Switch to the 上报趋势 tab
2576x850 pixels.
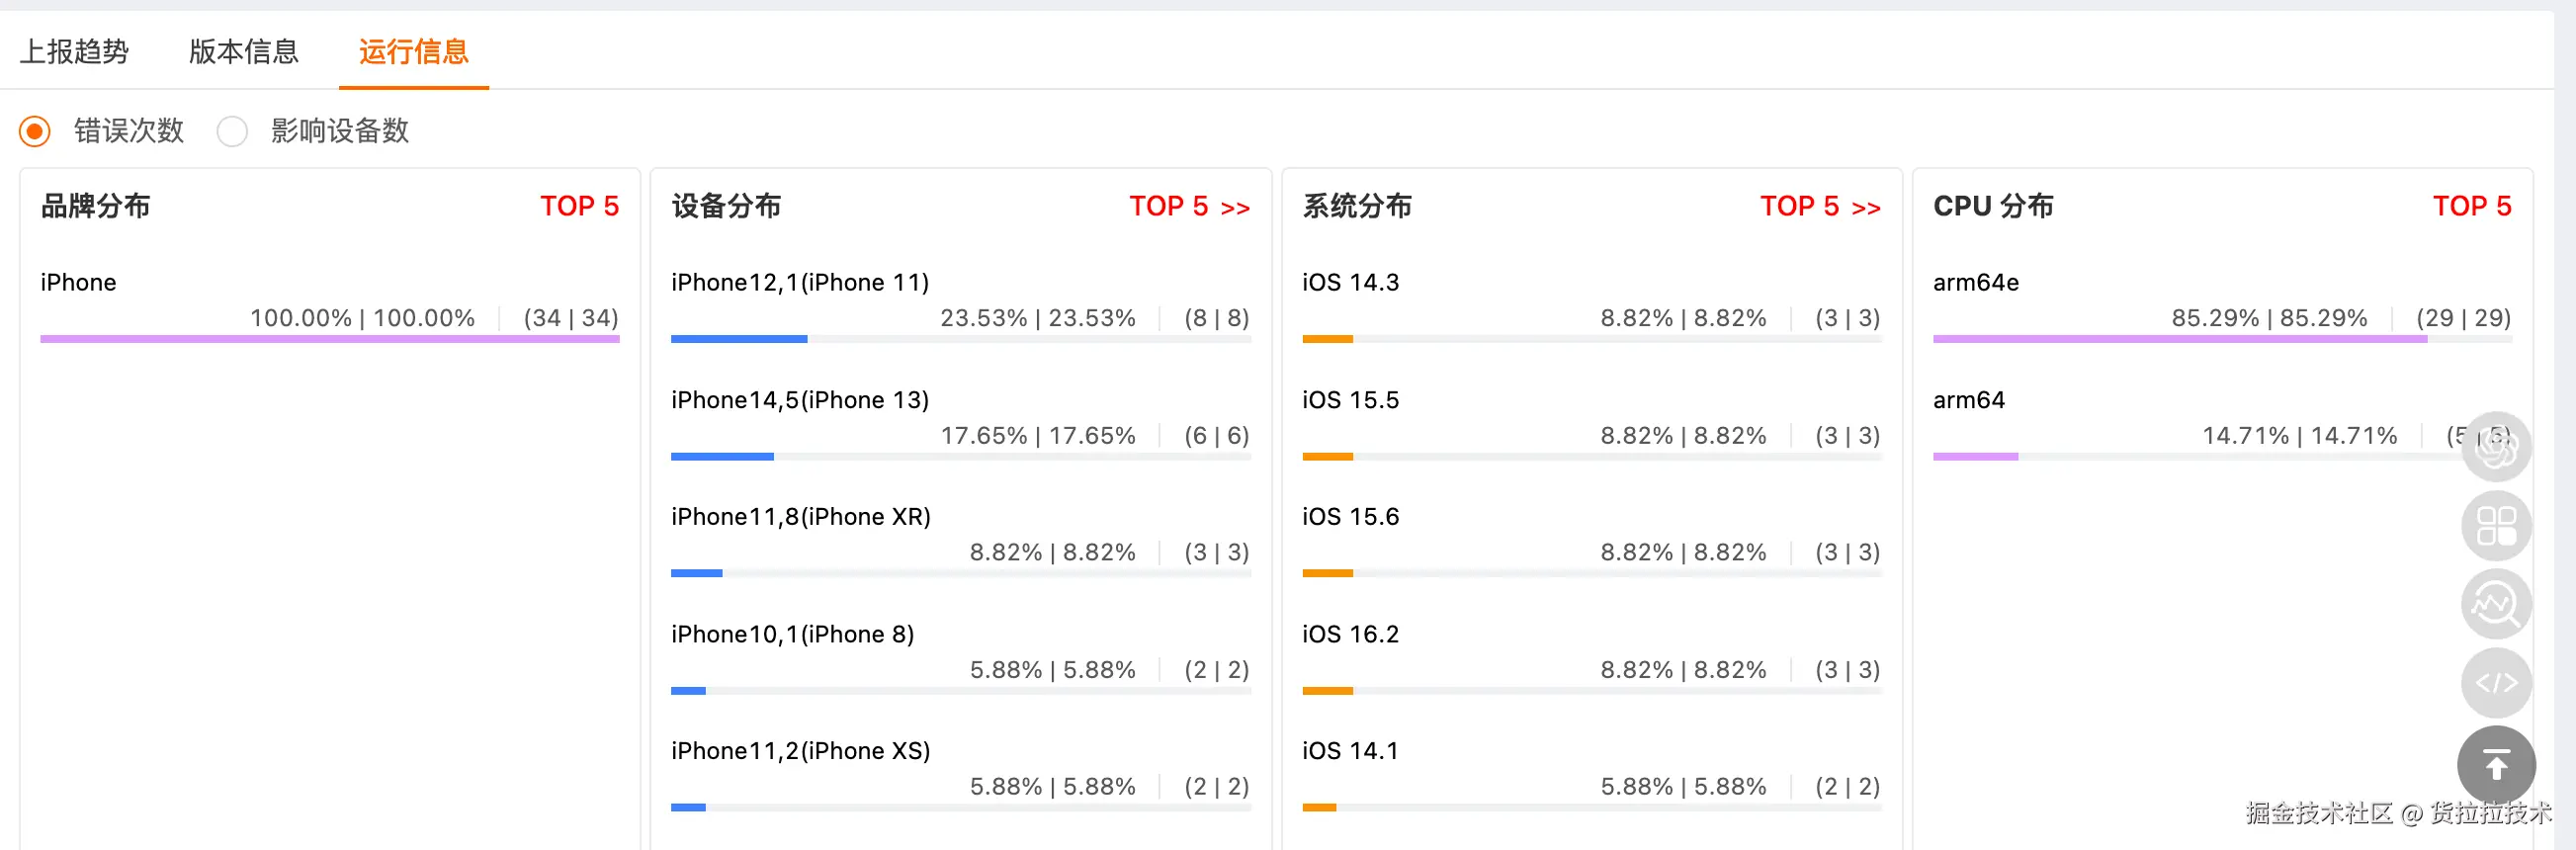pos(75,51)
